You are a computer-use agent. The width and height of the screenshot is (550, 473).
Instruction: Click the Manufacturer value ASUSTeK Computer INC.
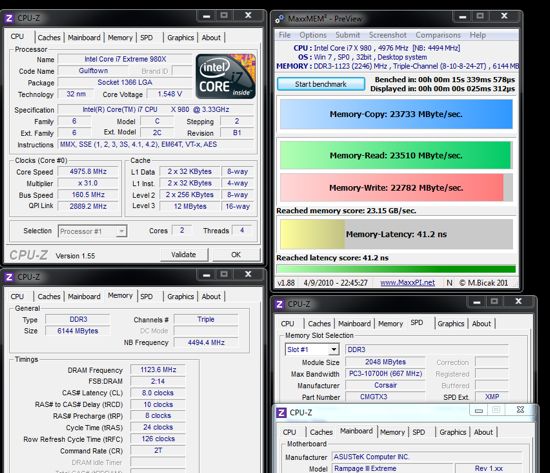pos(427,457)
